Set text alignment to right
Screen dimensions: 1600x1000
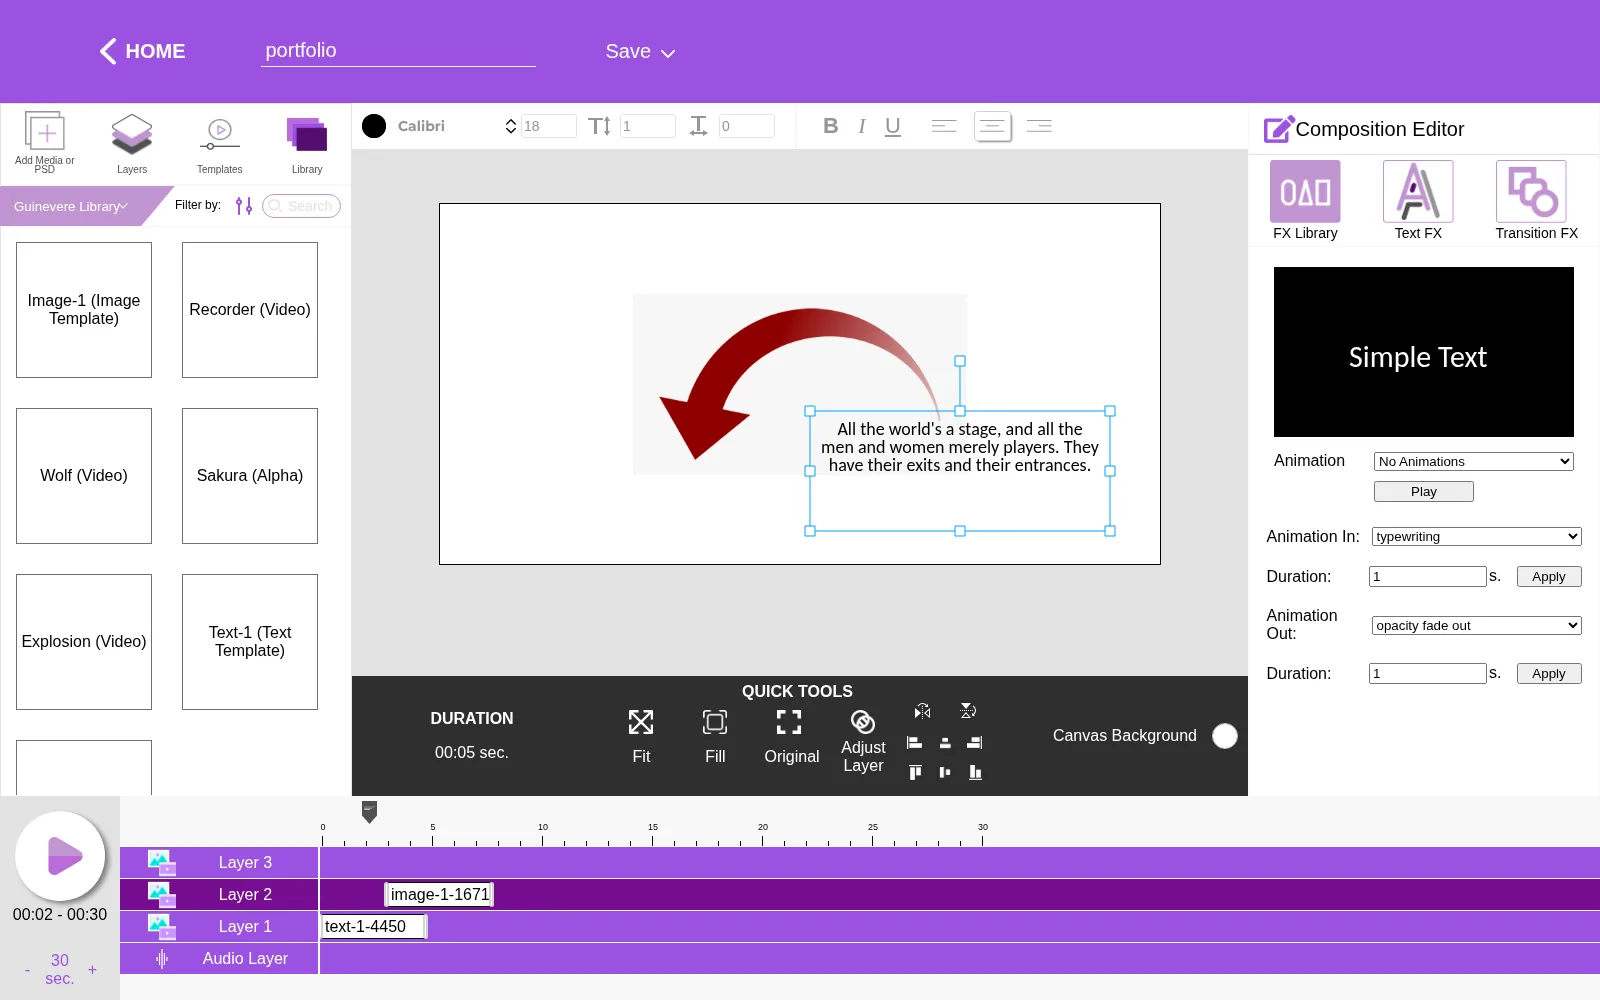tap(1040, 126)
